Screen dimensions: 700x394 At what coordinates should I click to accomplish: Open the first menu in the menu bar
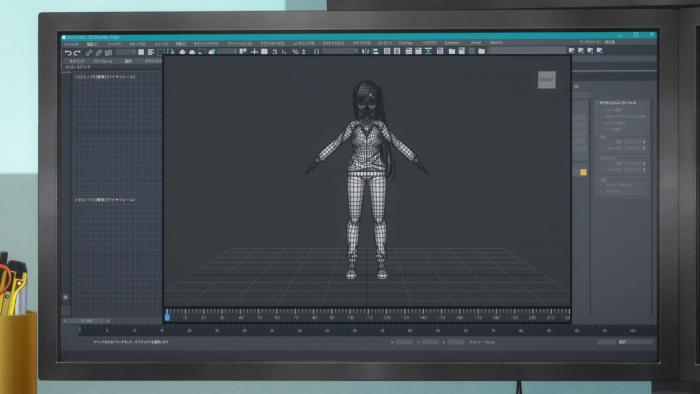(71, 45)
